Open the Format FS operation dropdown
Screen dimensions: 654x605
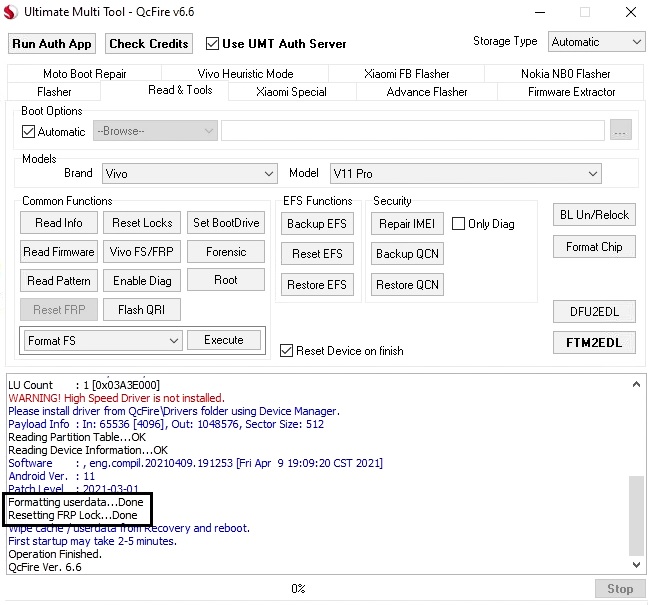(x=103, y=341)
